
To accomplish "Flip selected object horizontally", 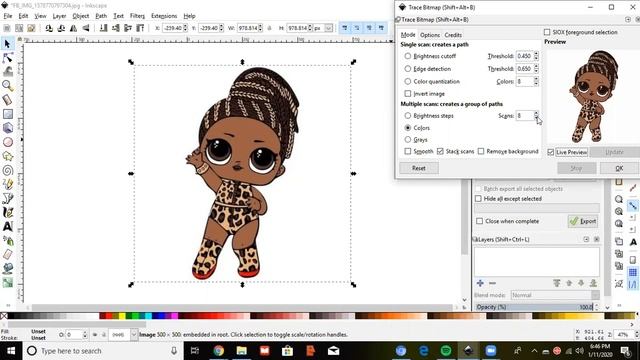I will [73, 28].
